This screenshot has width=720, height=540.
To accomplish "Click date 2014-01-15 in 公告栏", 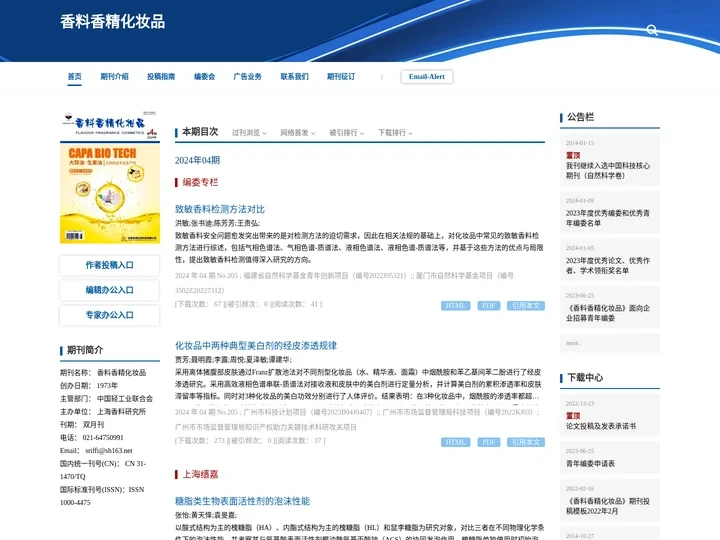I will 579,143.
